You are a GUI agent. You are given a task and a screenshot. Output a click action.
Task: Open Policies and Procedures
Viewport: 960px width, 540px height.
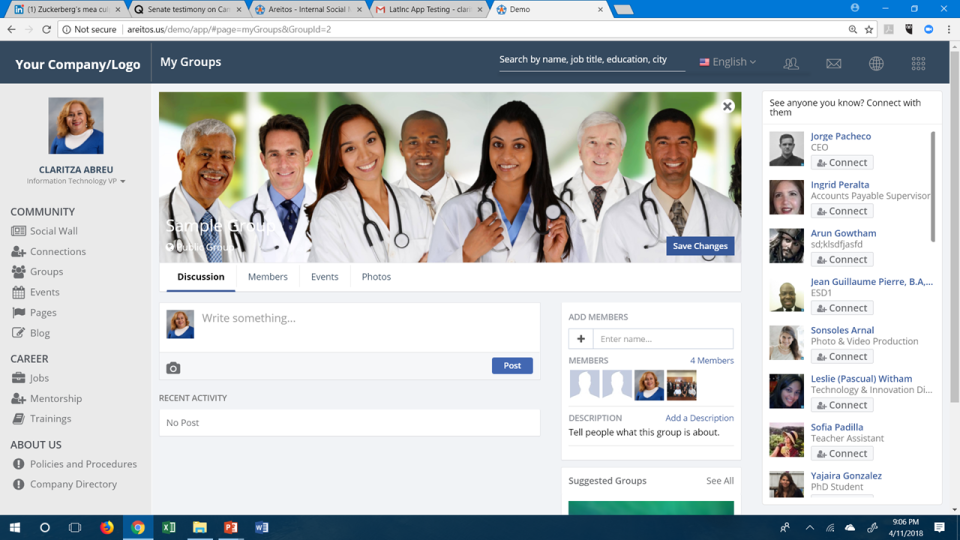click(74, 464)
